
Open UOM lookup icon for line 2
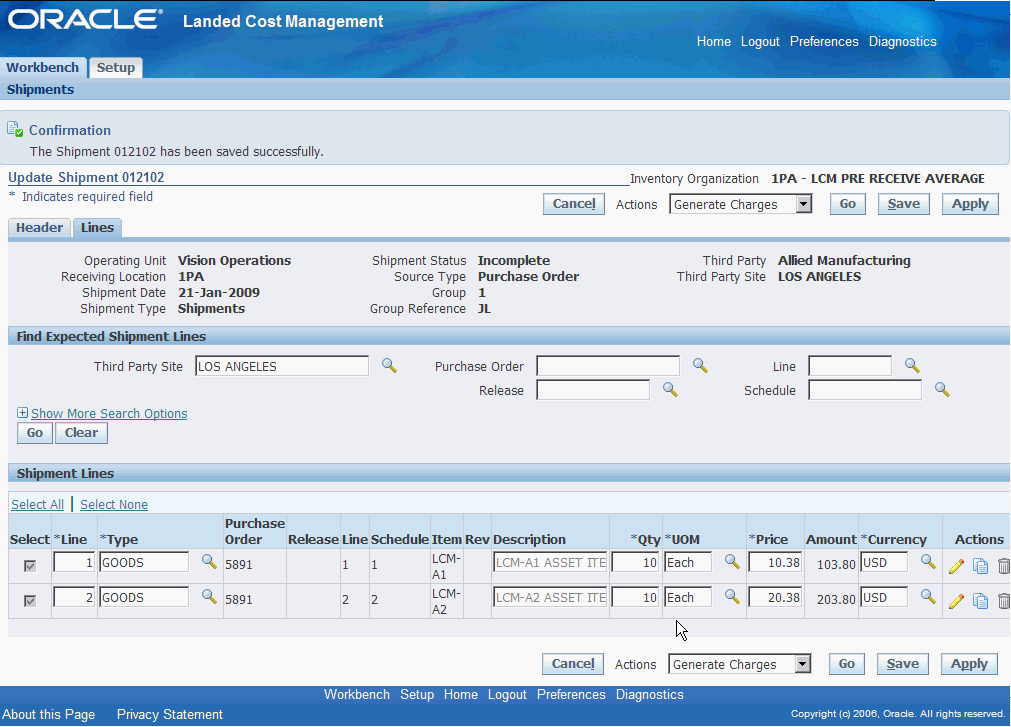click(732, 596)
